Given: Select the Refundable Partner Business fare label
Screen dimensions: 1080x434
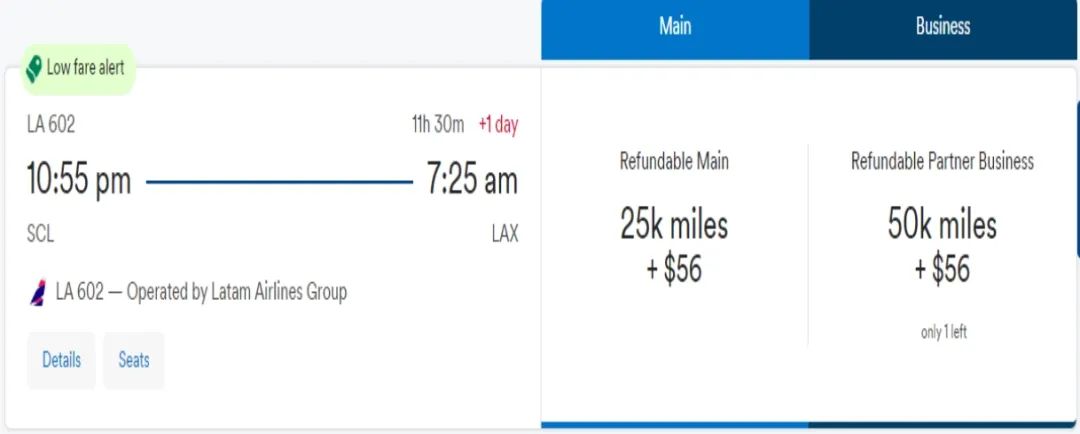Looking at the screenshot, I should (x=942, y=161).
